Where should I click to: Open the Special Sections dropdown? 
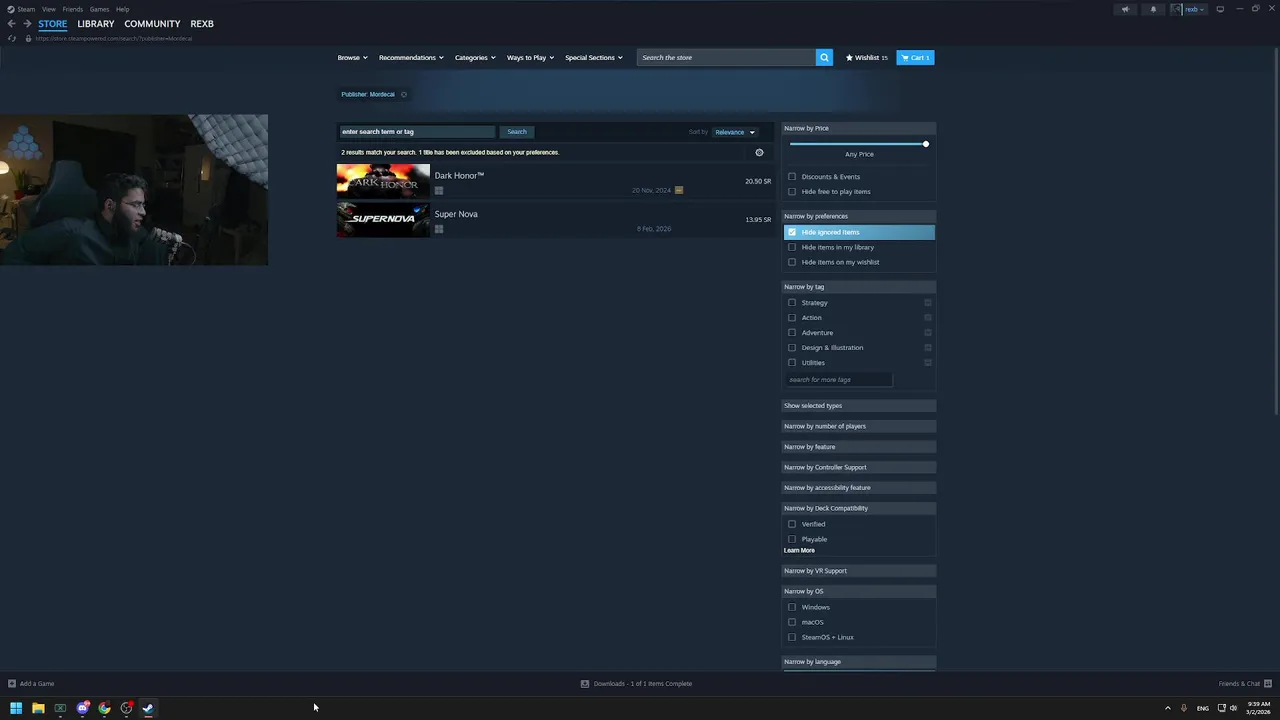(594, 57)
